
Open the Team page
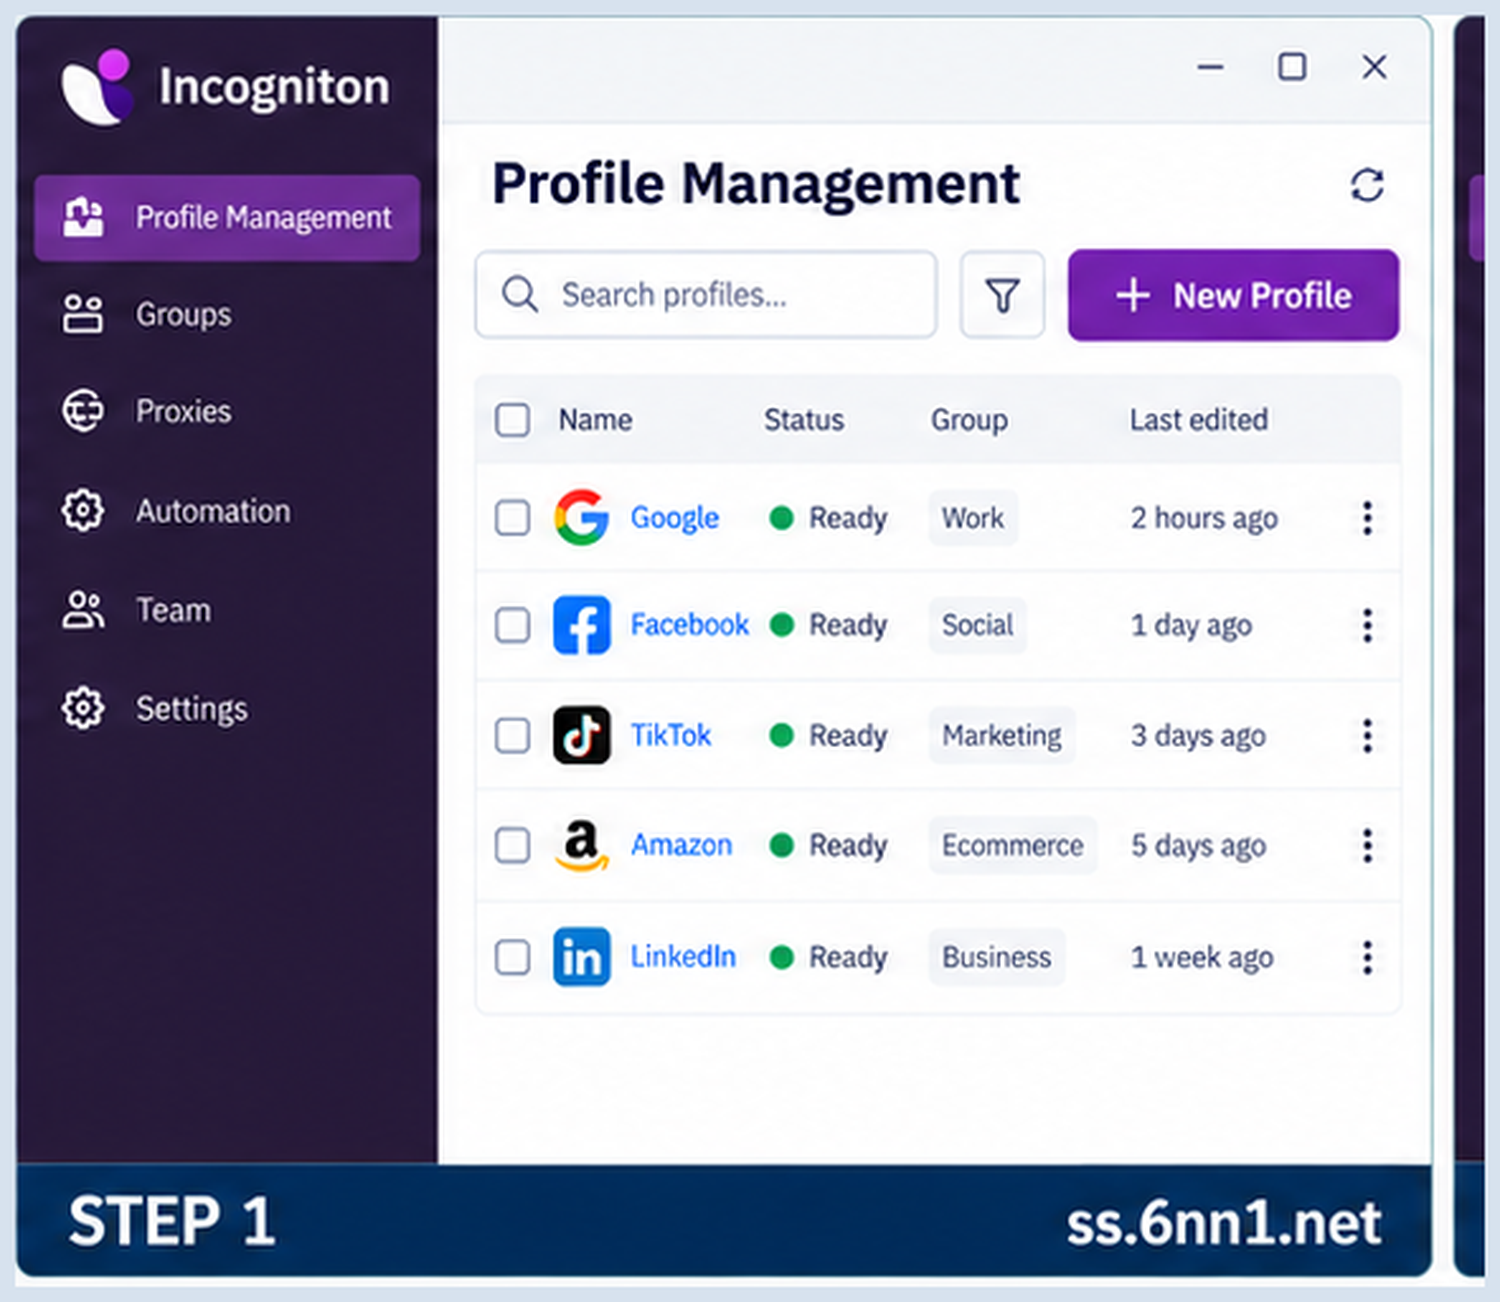click(x=173, y=610)
